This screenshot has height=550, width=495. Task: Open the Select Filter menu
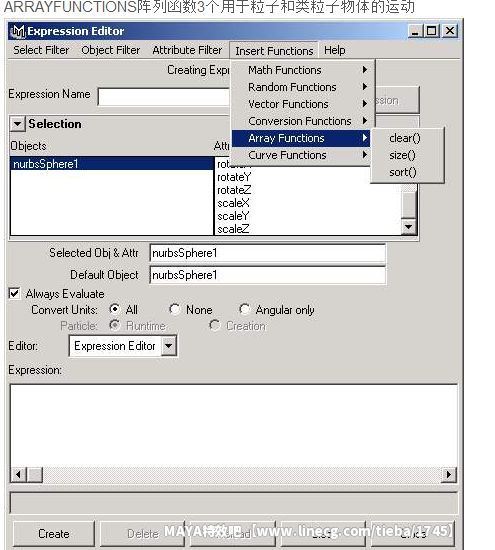click(x=41, y=50)
